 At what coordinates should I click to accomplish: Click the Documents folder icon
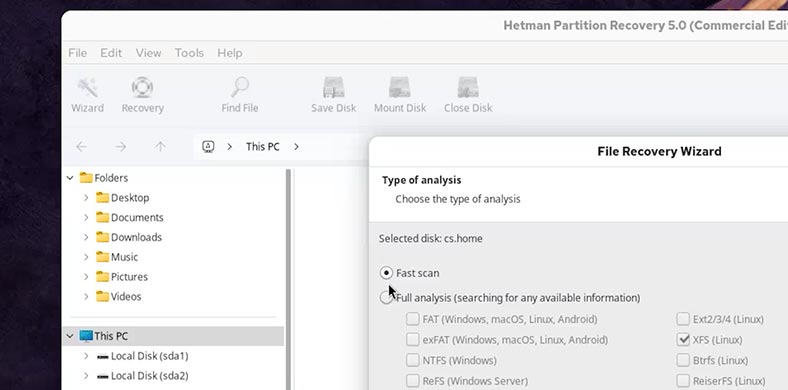[x=103, y=217]
